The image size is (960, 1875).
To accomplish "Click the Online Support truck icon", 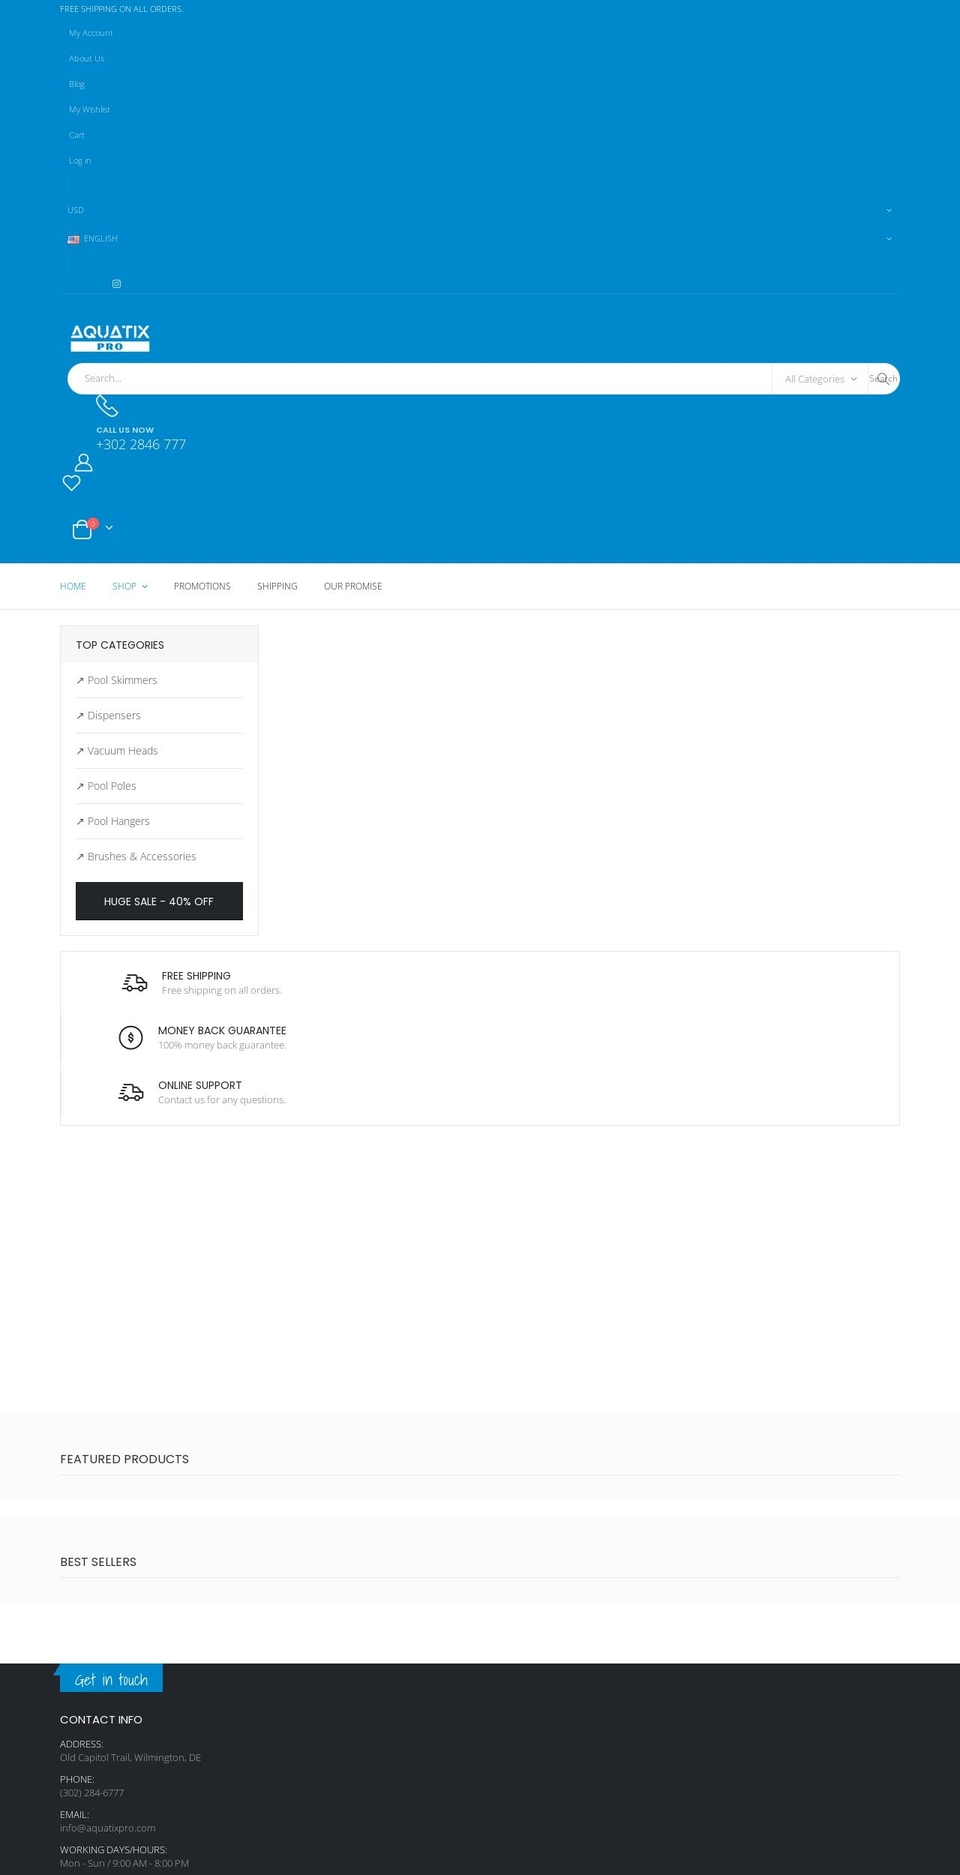I will coord(131,1092).
